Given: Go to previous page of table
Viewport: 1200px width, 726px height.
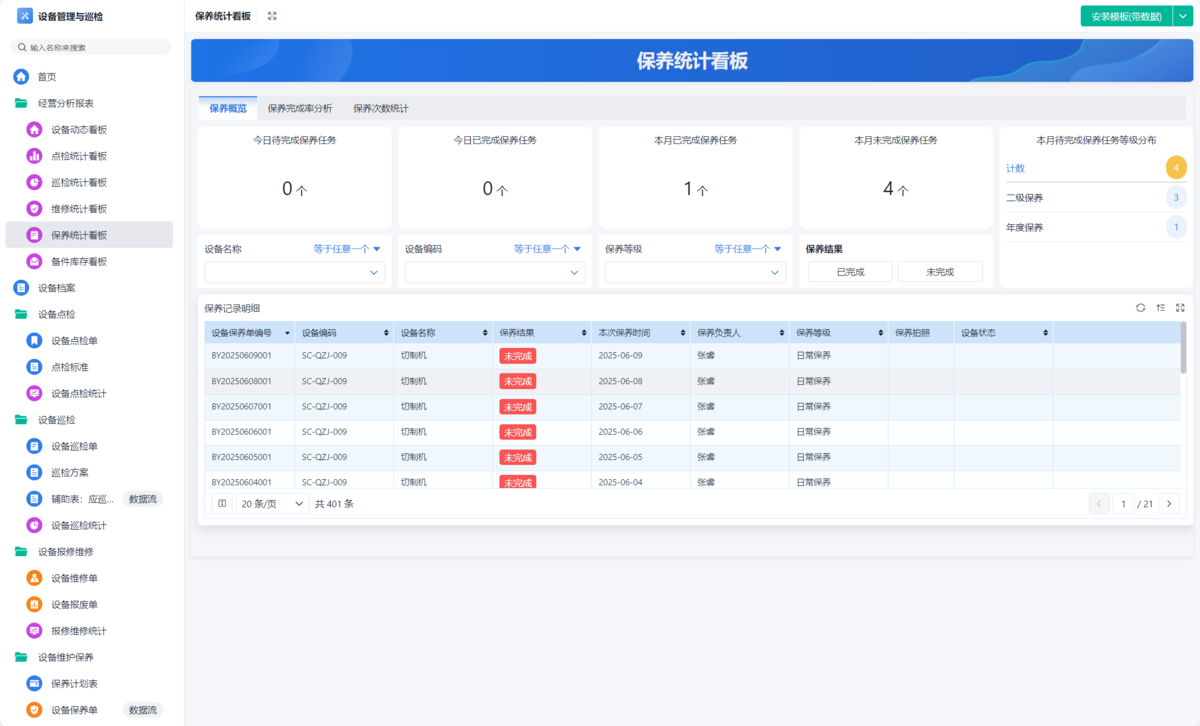Looking at the screenshot, I should click(x=1099, y=504).
